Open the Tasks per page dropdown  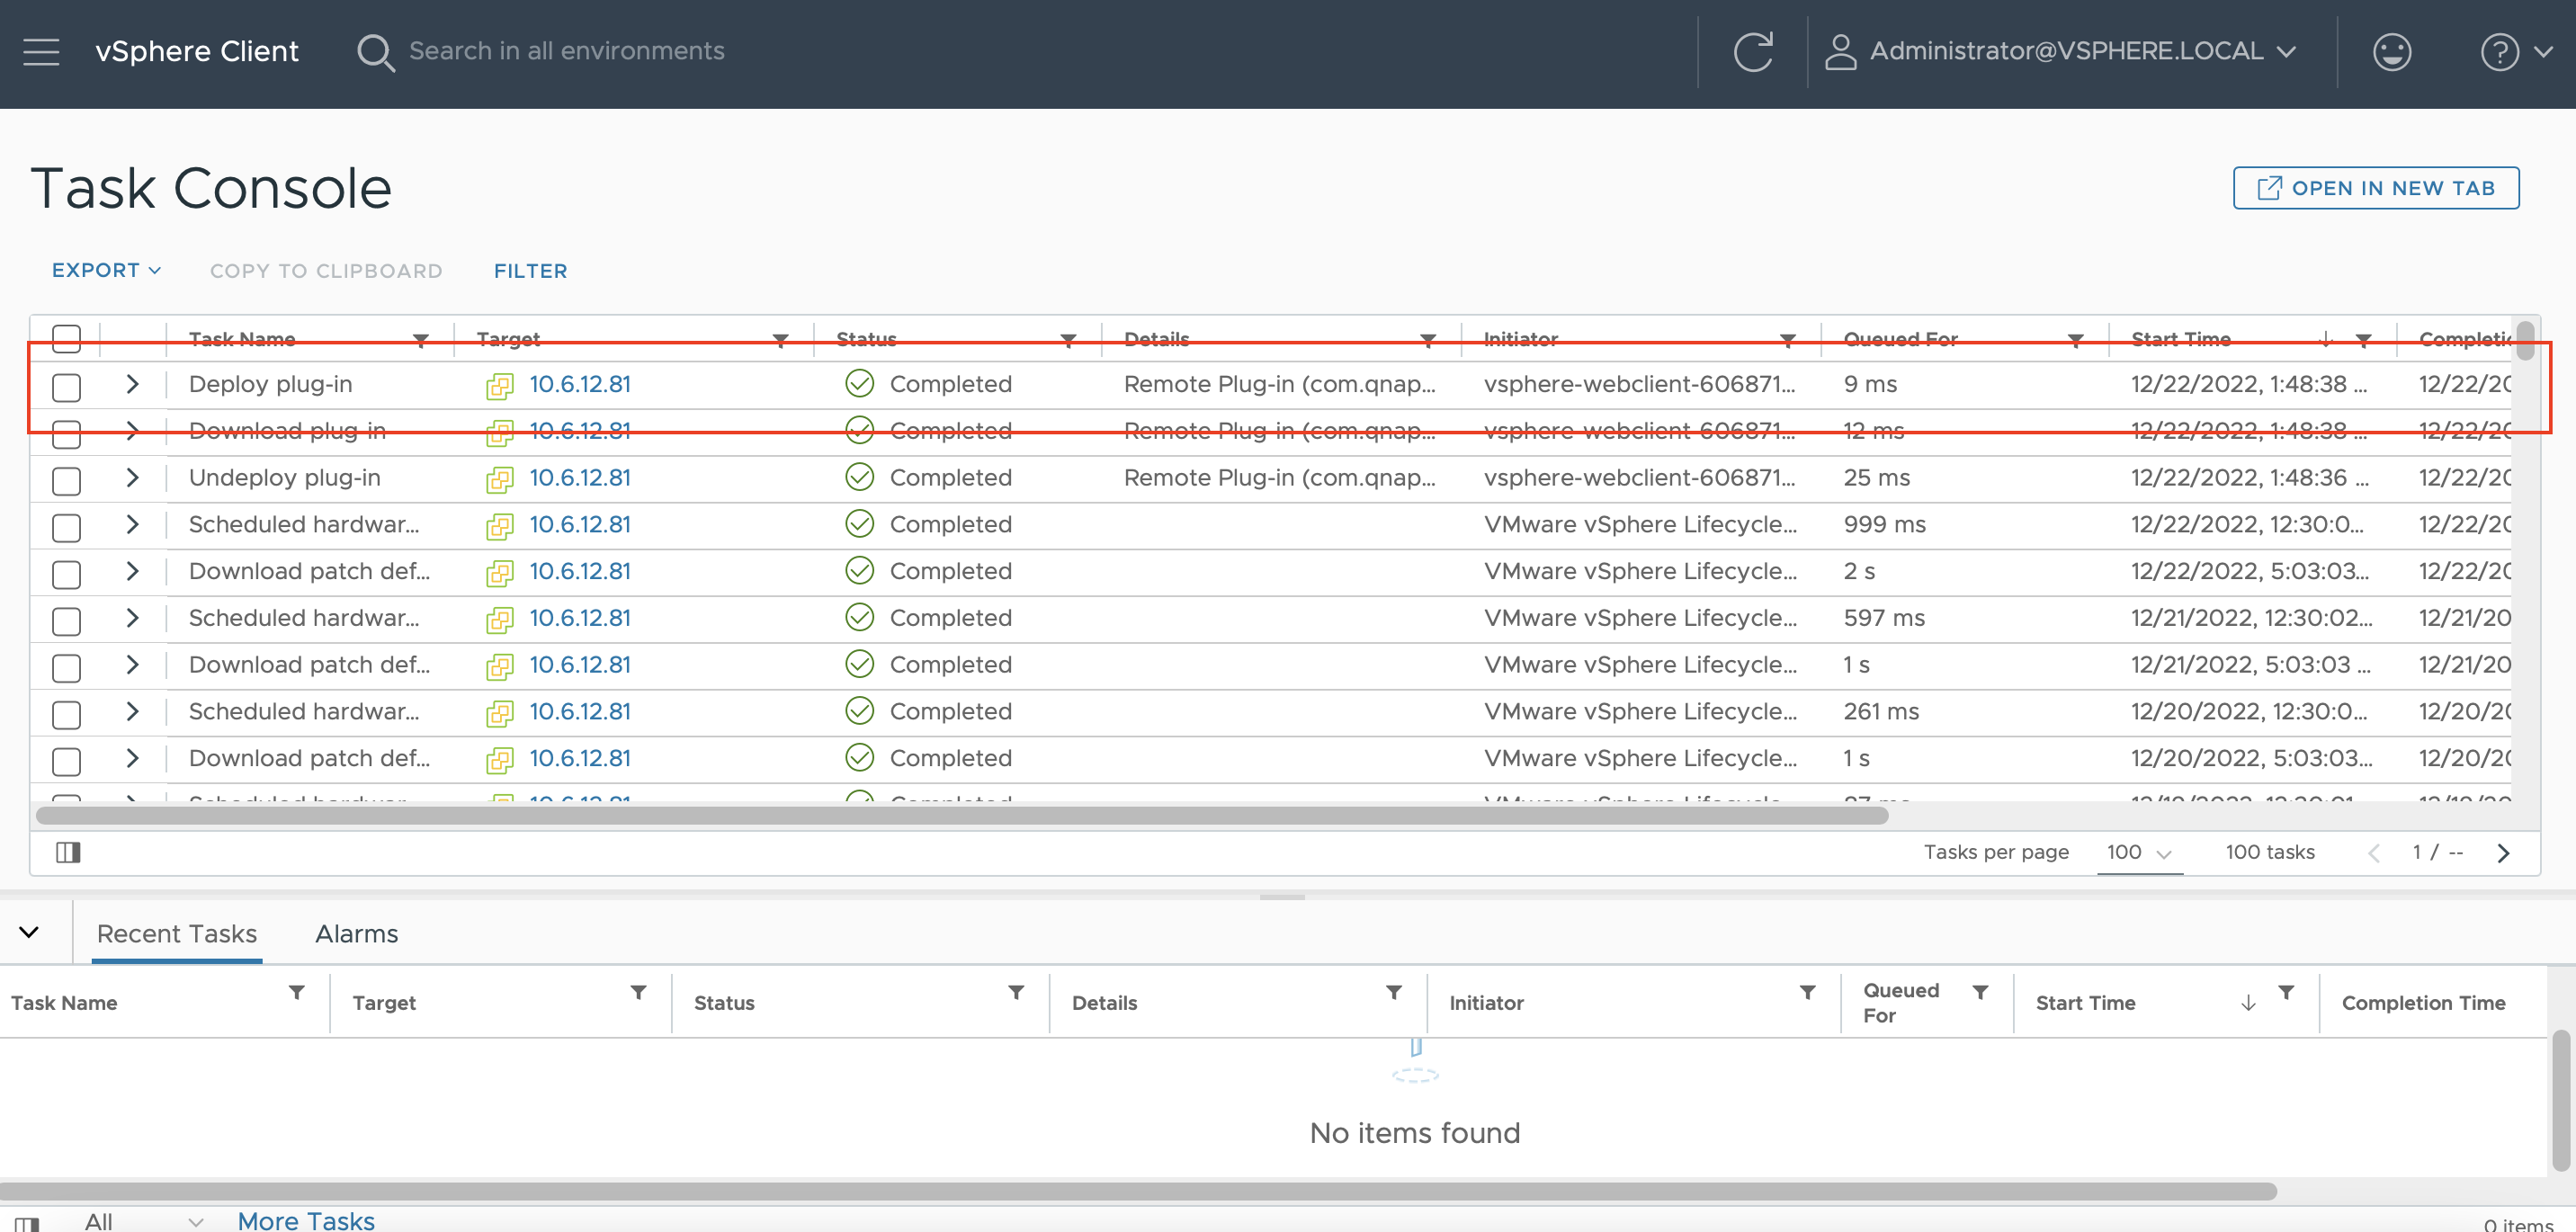point(2138,853)
